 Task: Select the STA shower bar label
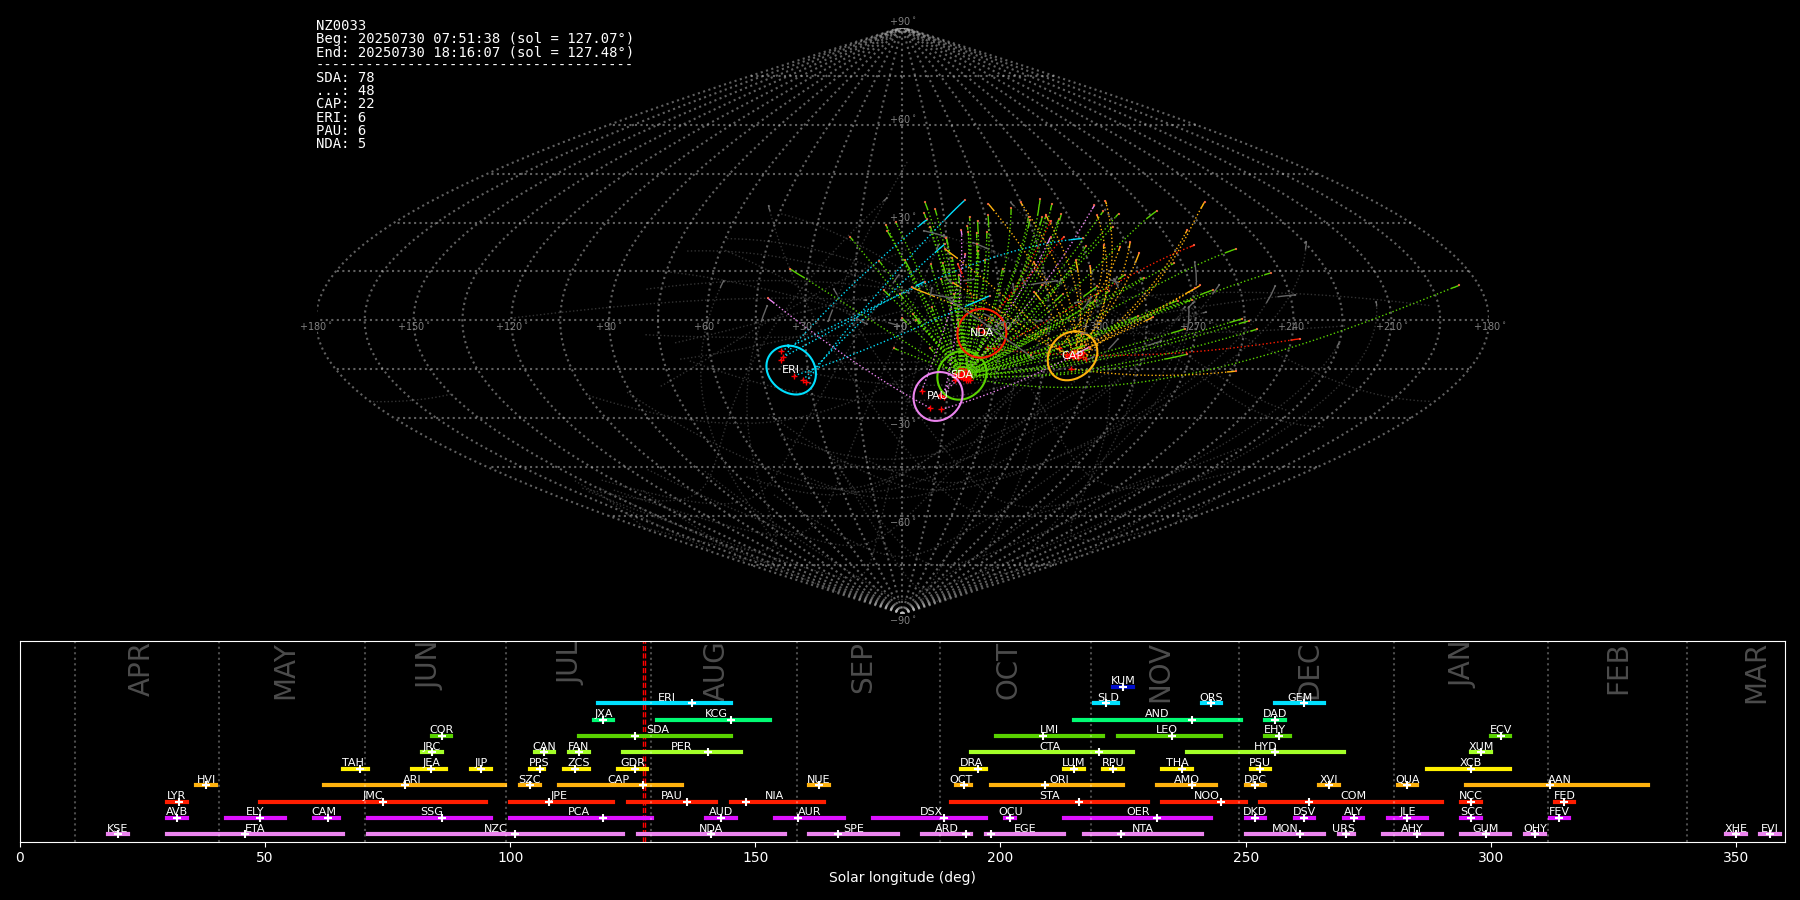point(1049,795)
